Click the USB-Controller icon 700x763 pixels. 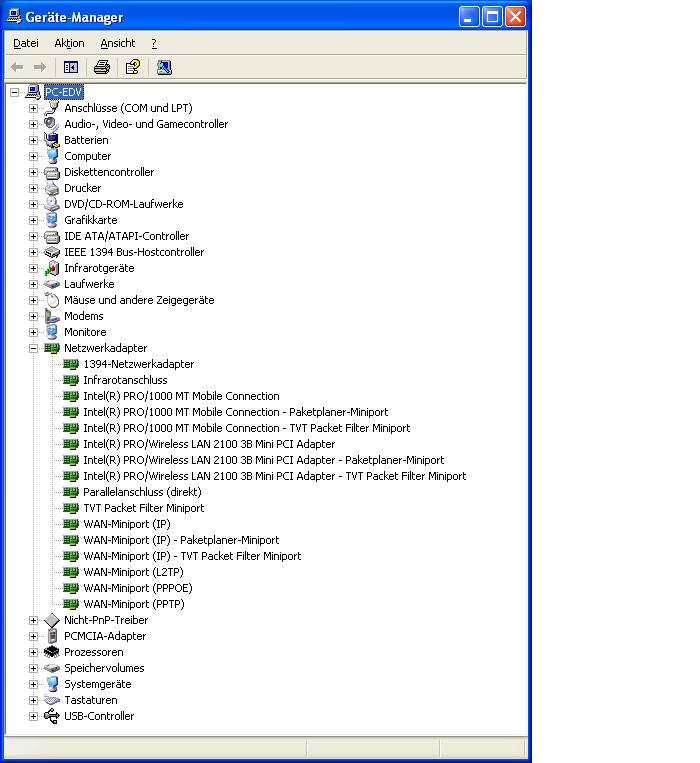click(x=52, y=716)
